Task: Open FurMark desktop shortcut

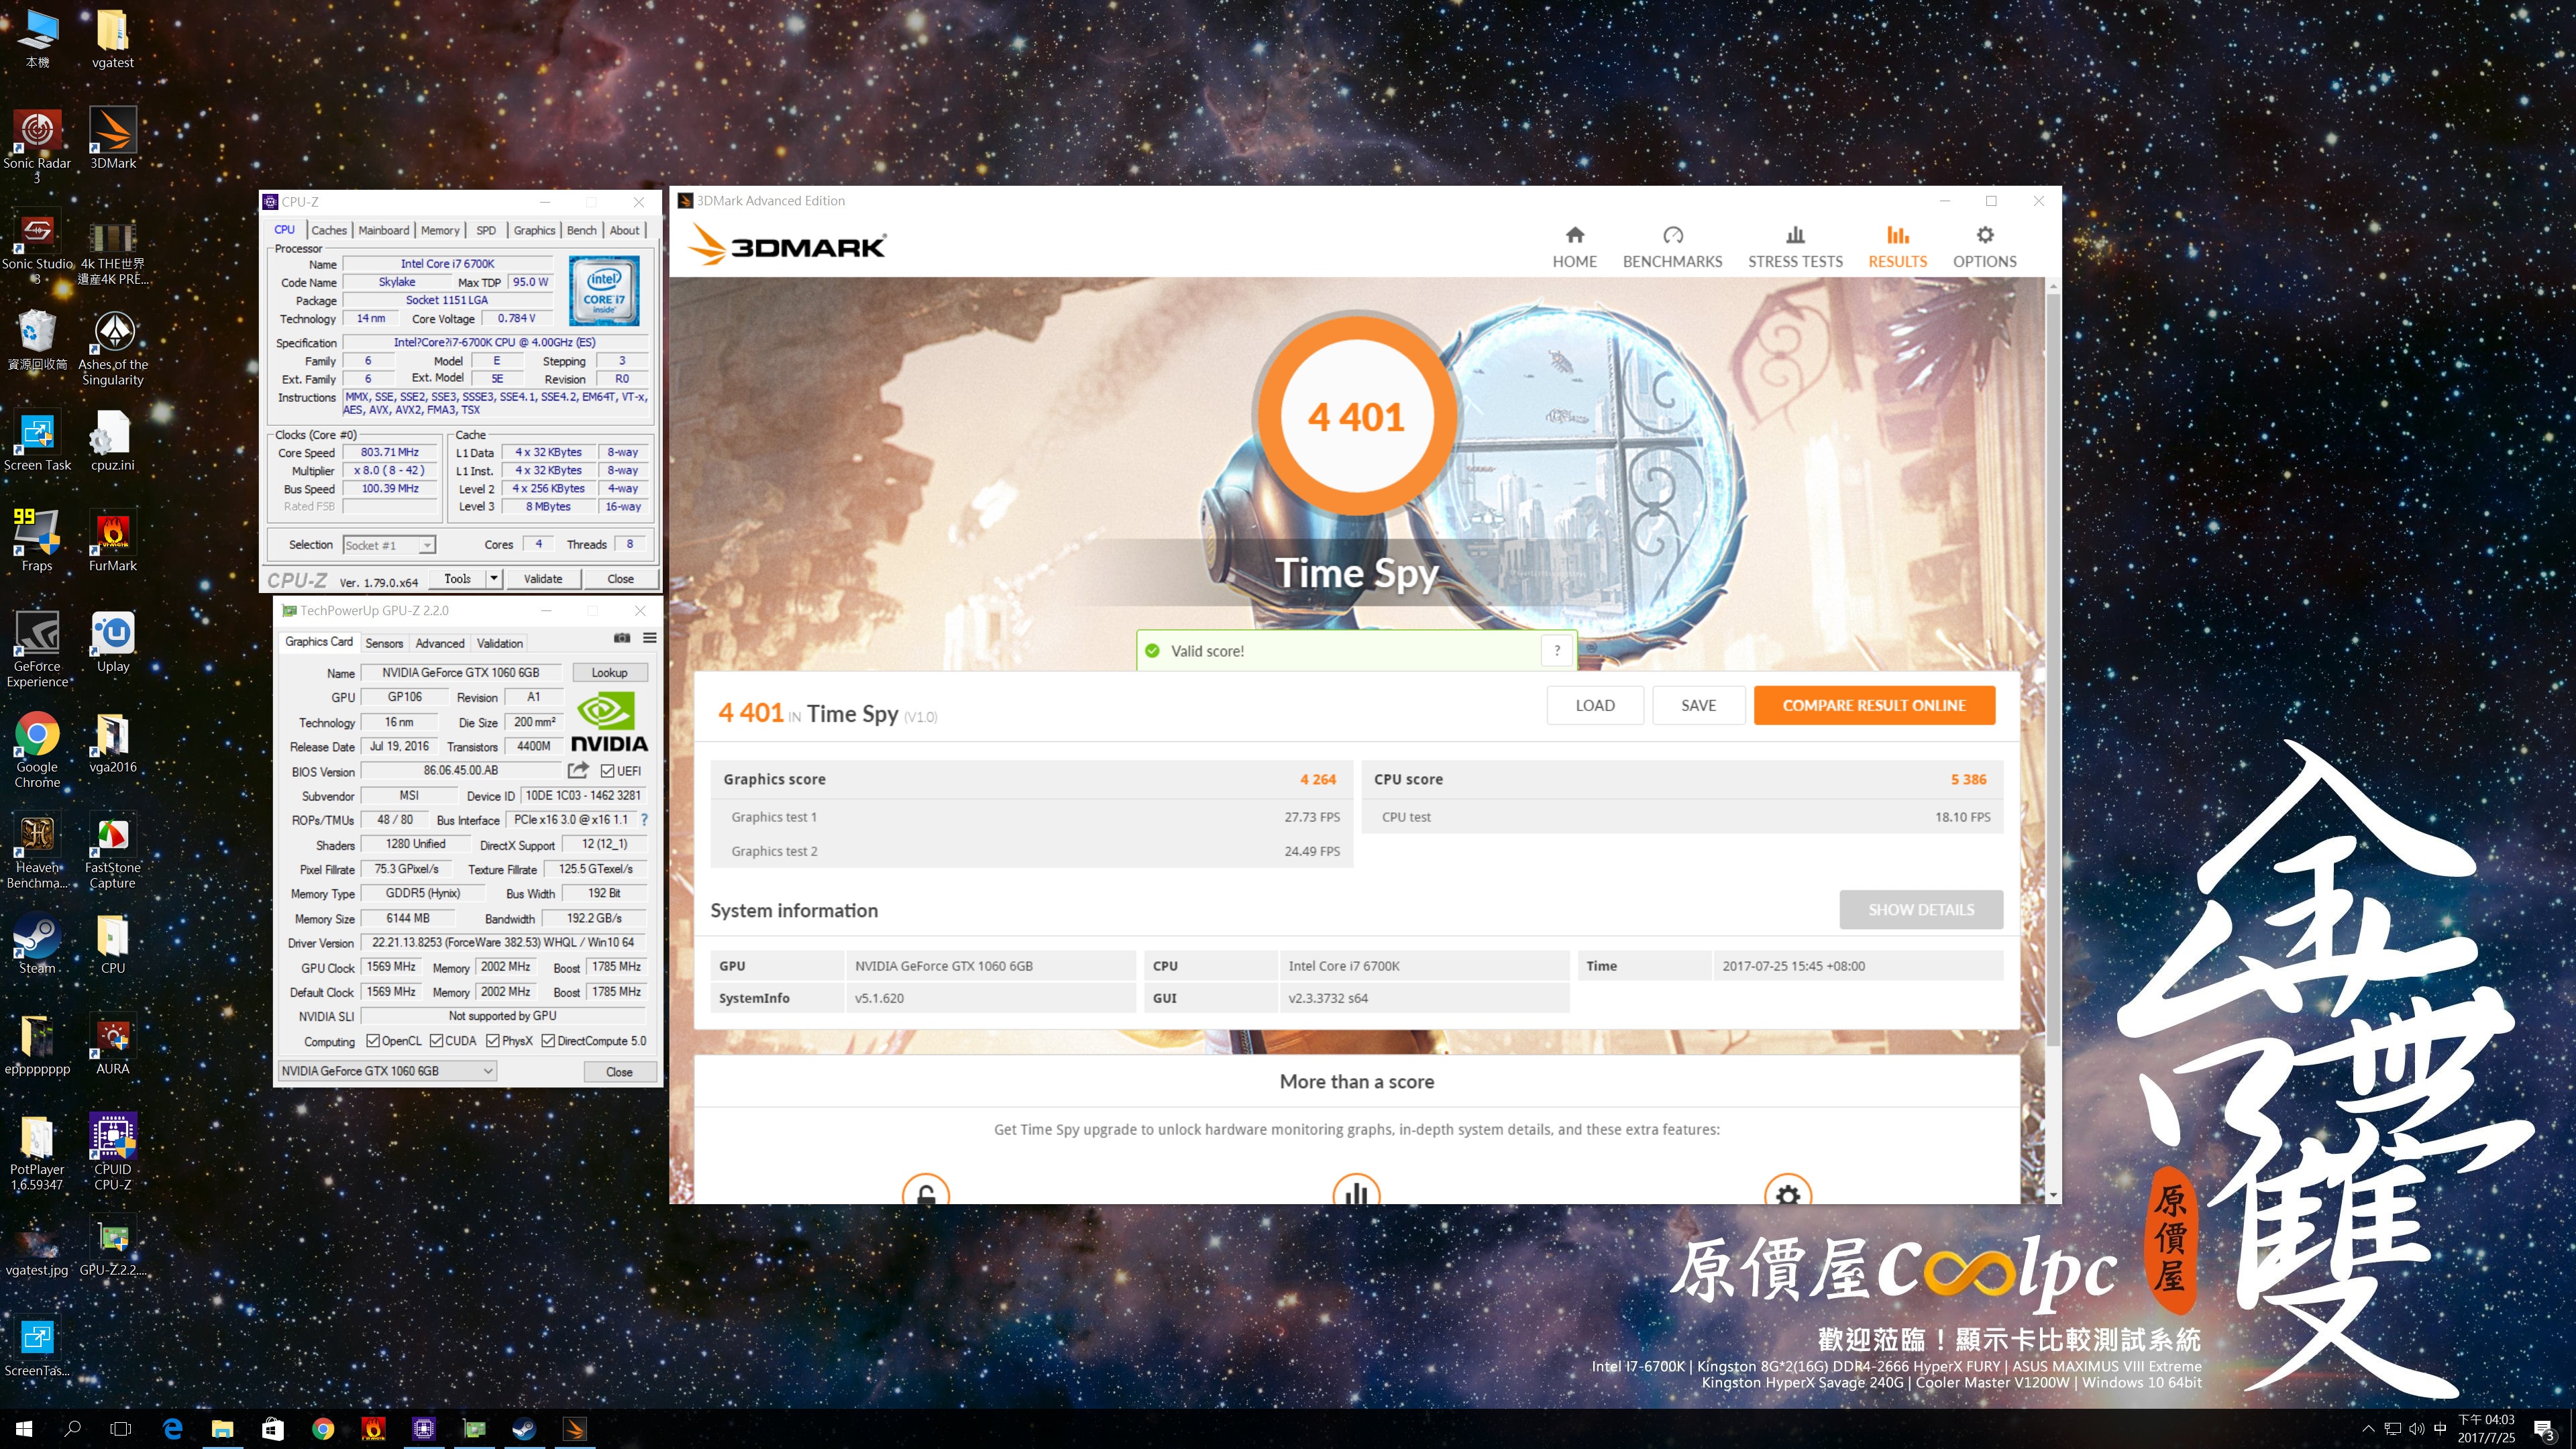Action: [x=113, y=541]
